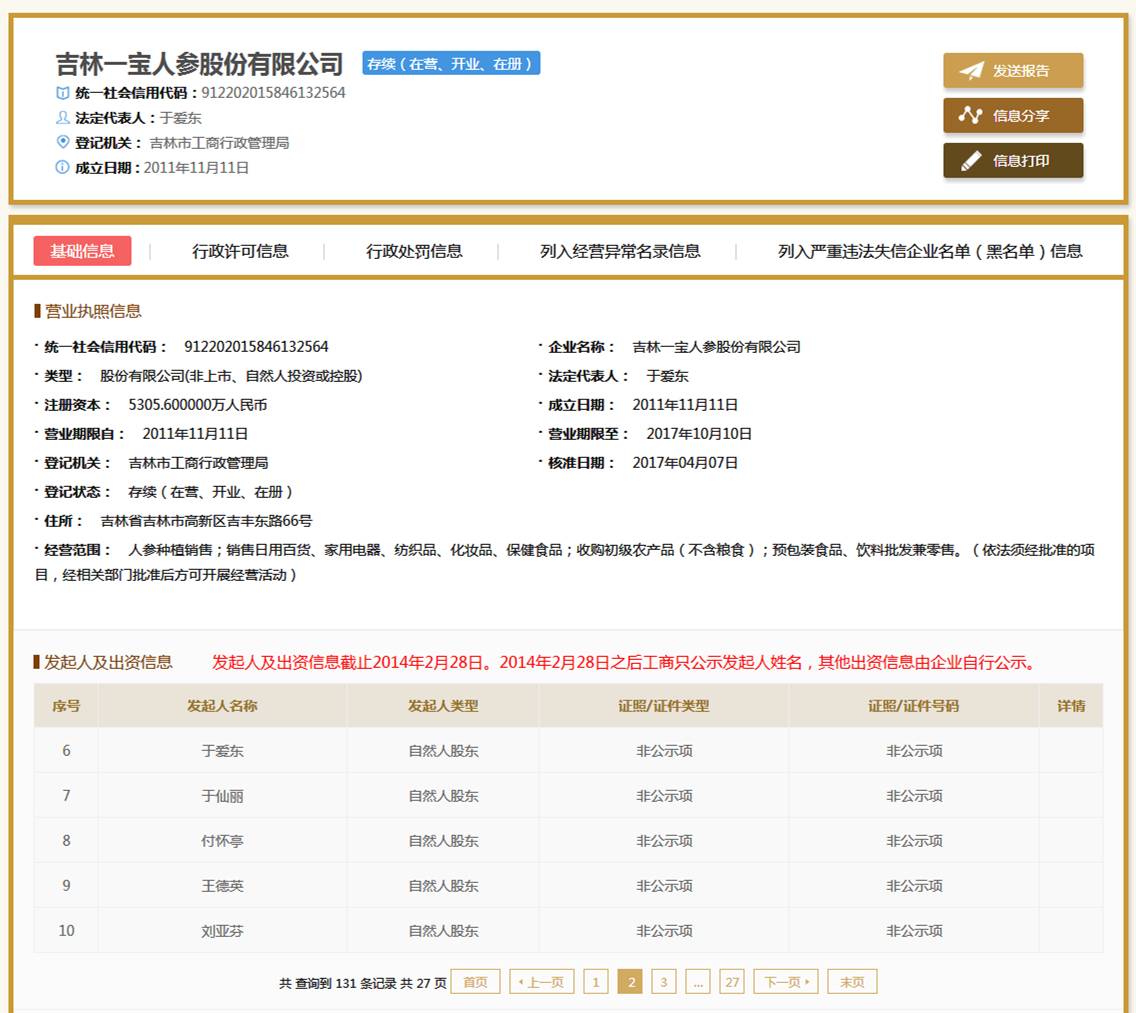Click the legal representative person icon
This screenshot has width=1136, height=1013.
point(63,117)
